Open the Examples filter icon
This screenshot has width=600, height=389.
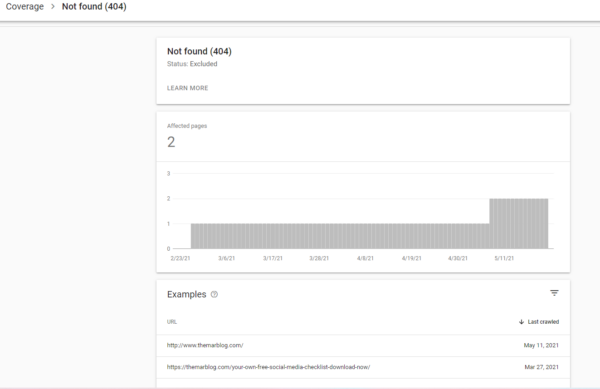point(554,293)
